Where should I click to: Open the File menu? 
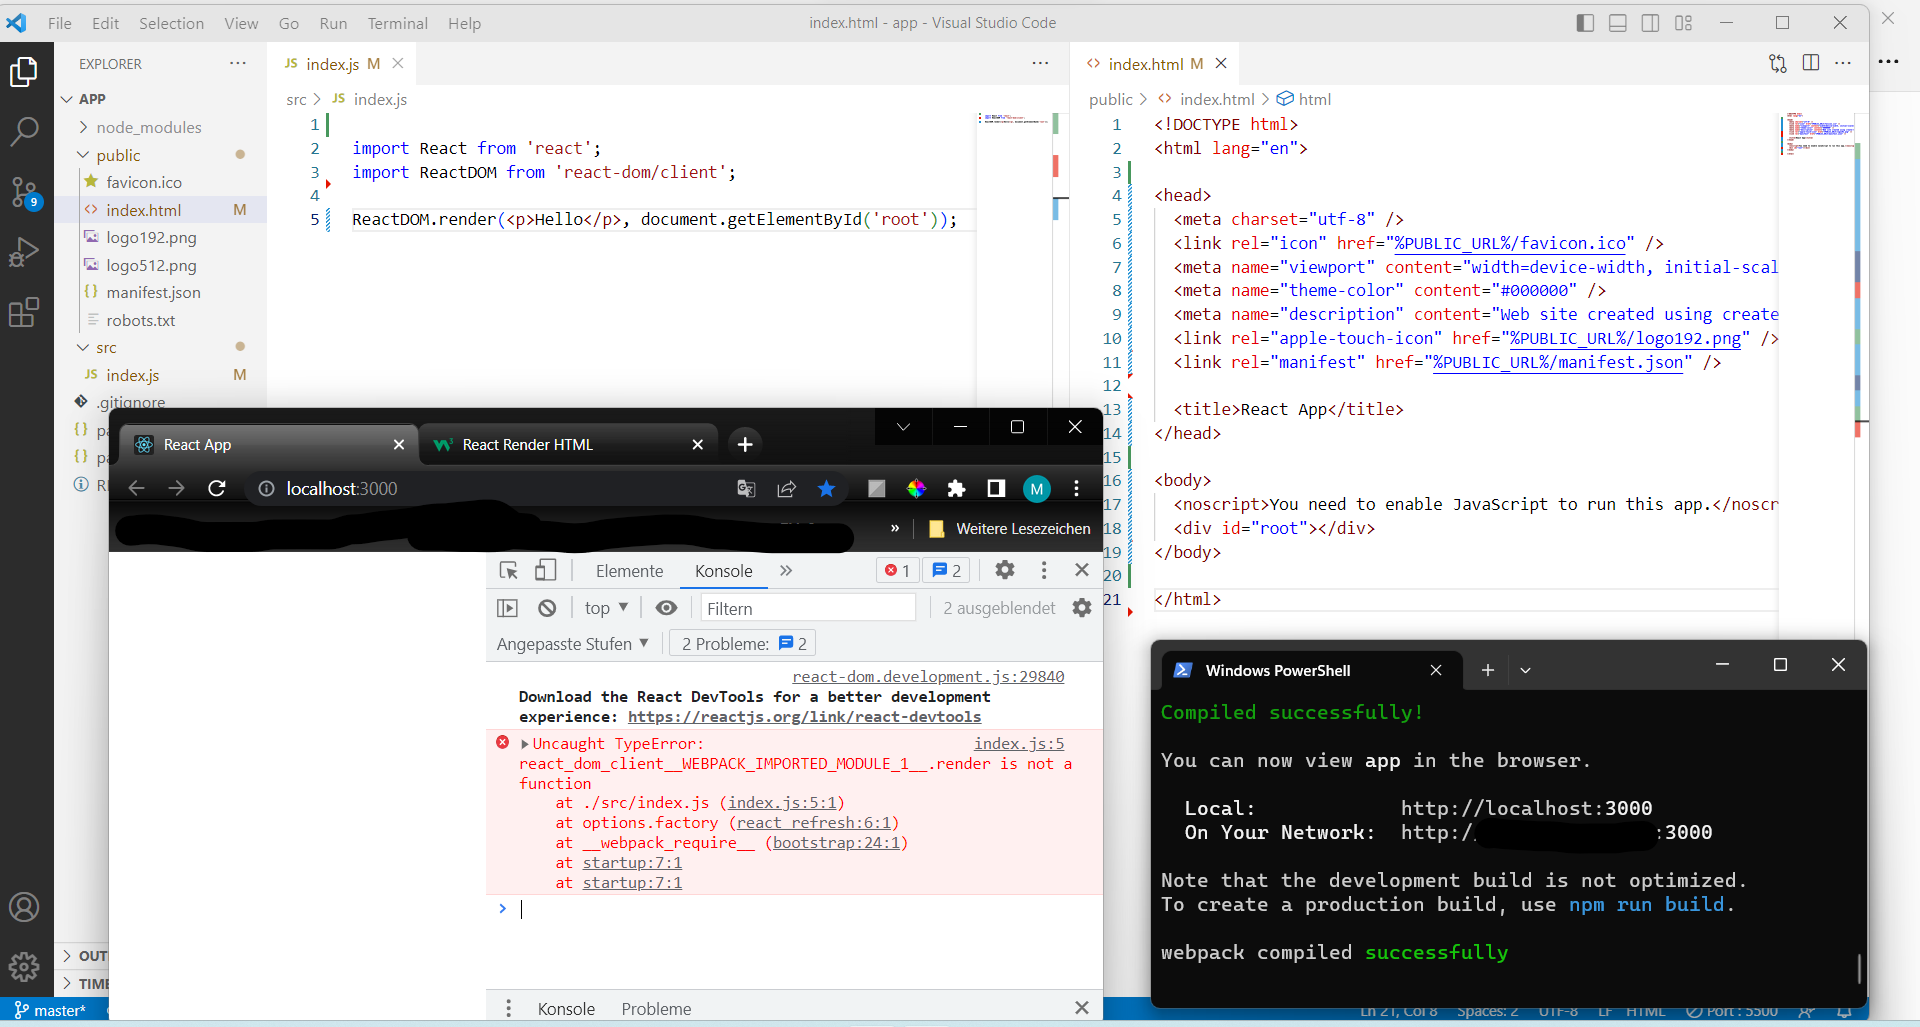[60, 23]
